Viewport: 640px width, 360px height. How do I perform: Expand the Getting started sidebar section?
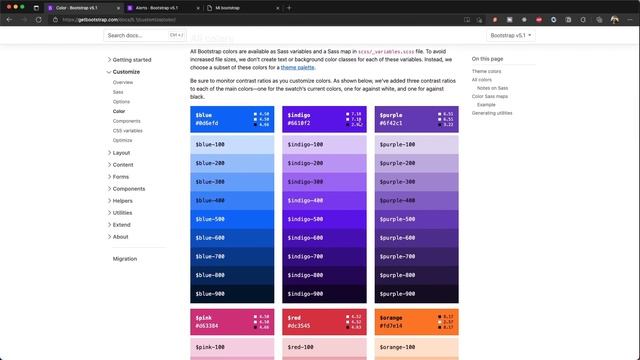pos(129,60)
